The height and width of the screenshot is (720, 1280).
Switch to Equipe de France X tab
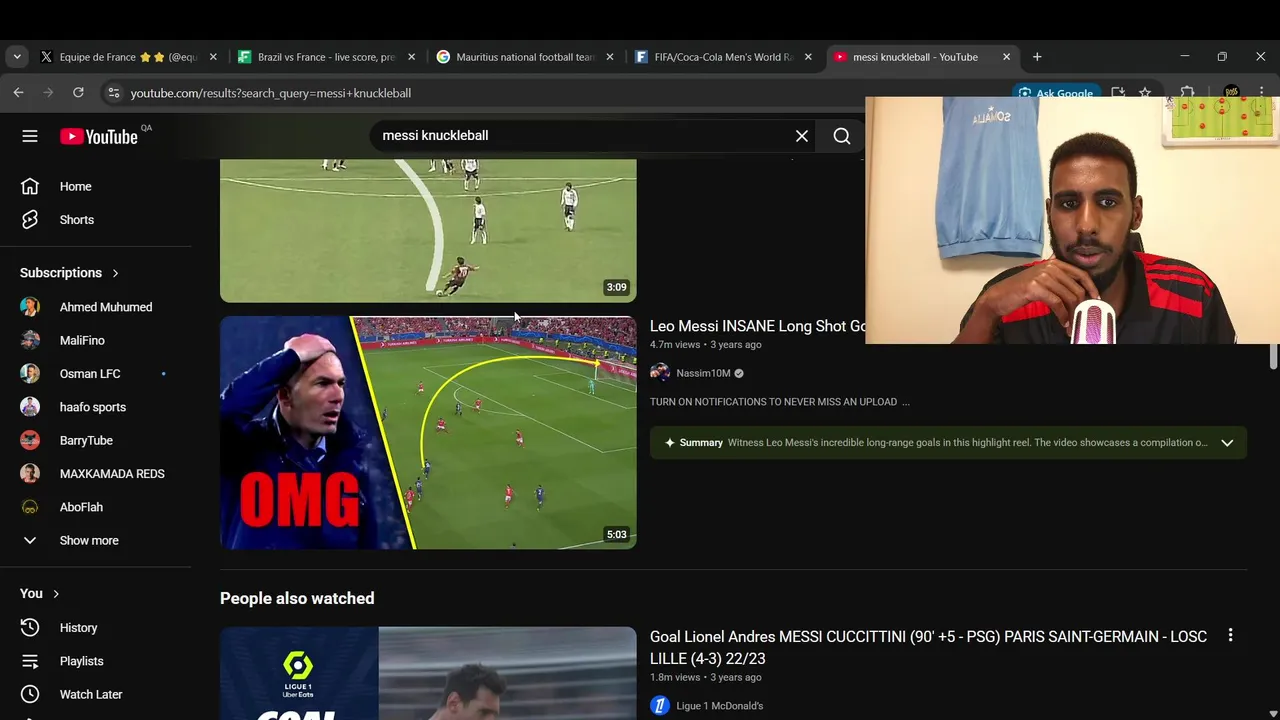point(128,57)
